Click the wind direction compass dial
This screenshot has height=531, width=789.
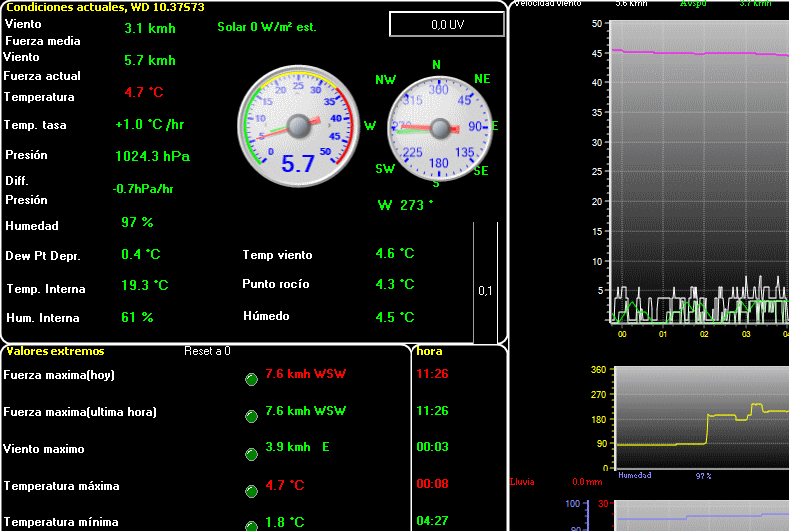pos(438,127)
